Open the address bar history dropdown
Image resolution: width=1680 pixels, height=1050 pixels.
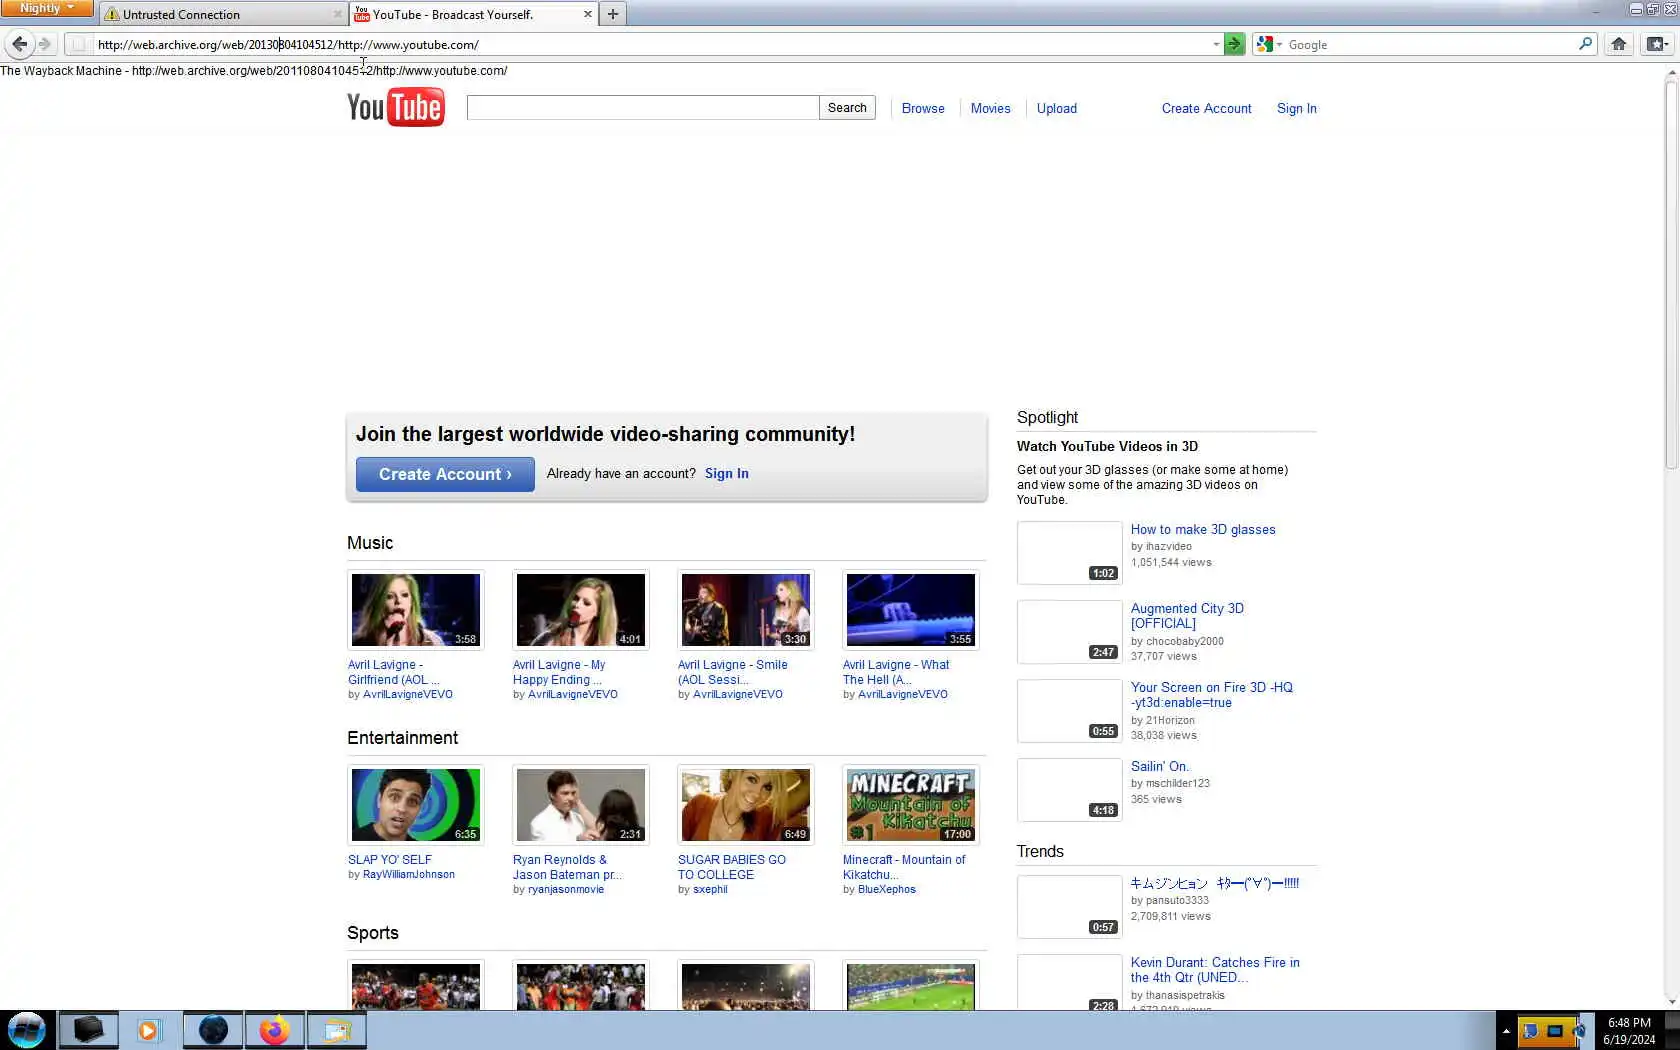(1216, 44)
